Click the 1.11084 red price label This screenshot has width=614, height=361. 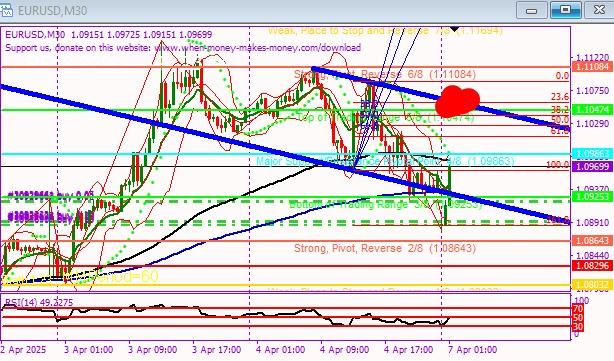[592, 67]
